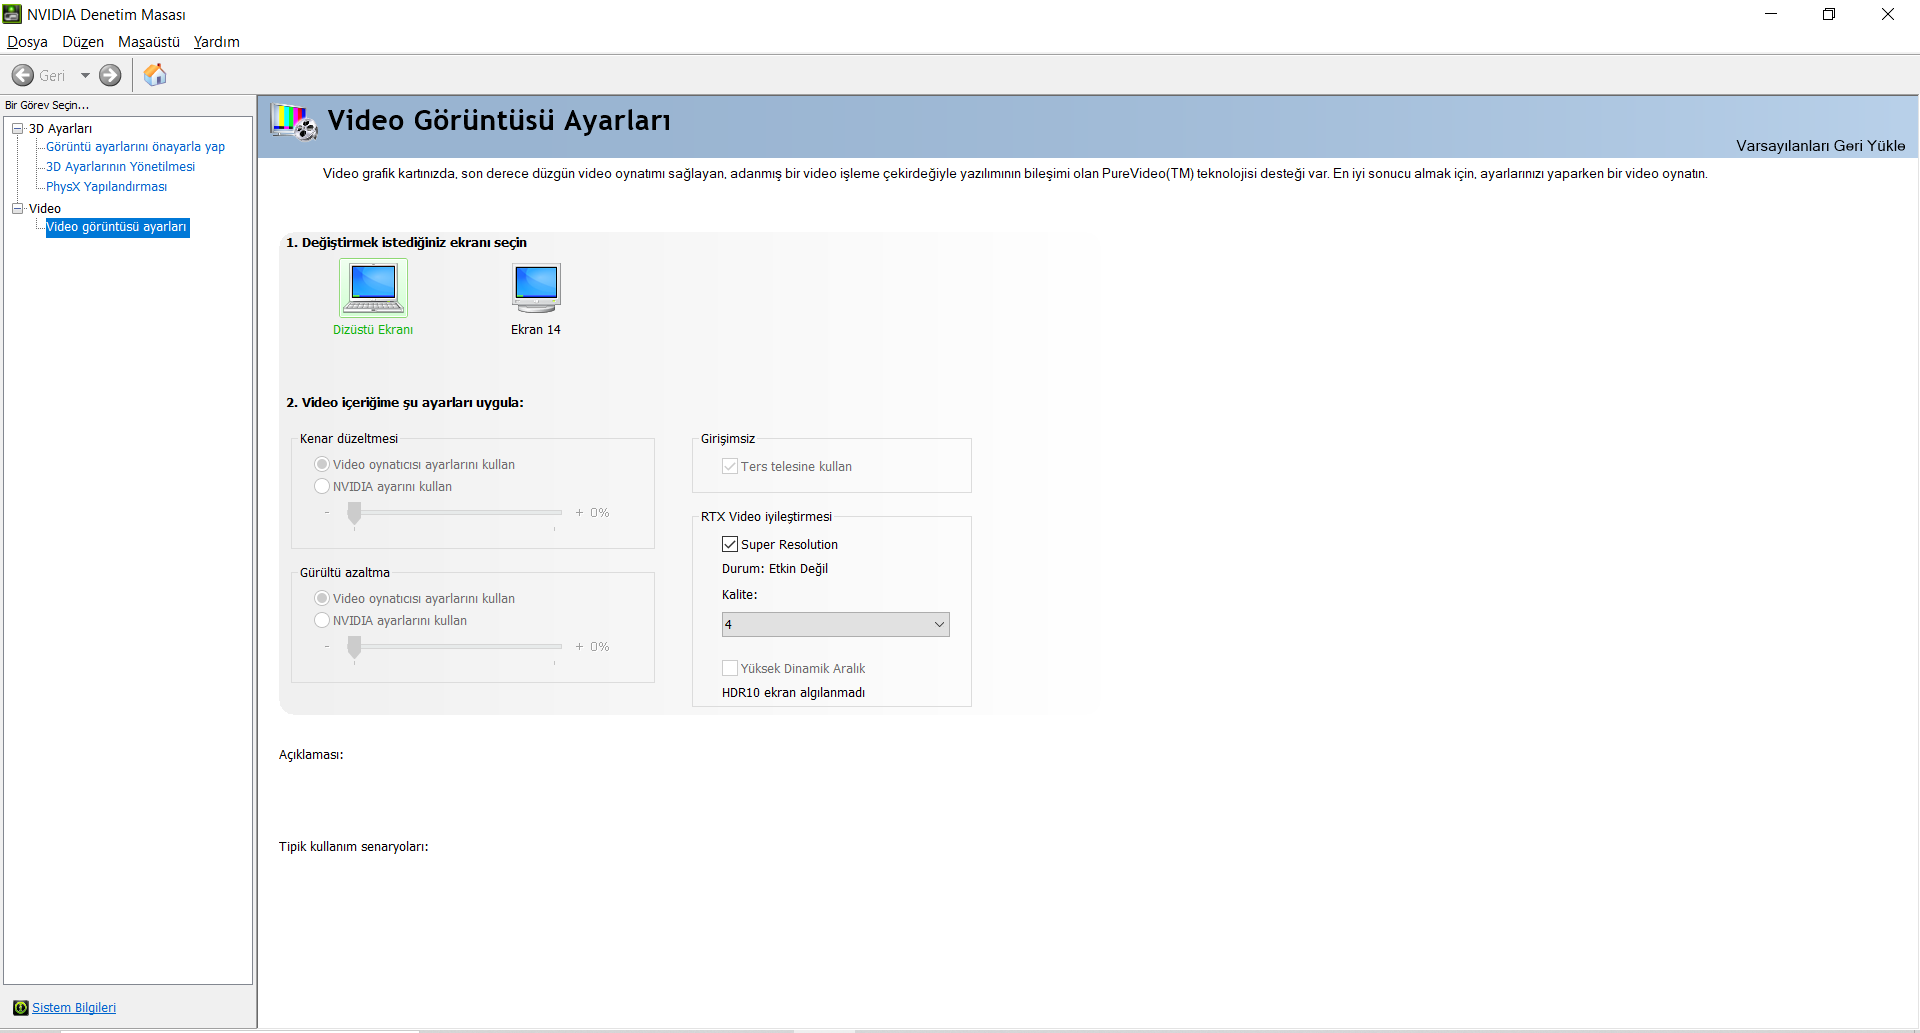
Task: Click the 'Durum: Etkin Değil' status text
Action: 775,569
